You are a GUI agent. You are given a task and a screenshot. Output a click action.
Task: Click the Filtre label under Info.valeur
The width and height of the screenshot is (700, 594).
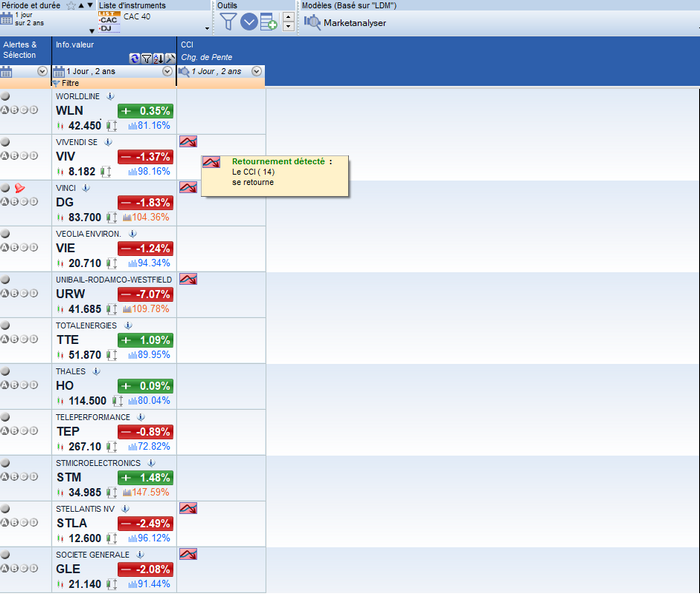point(70,83)
